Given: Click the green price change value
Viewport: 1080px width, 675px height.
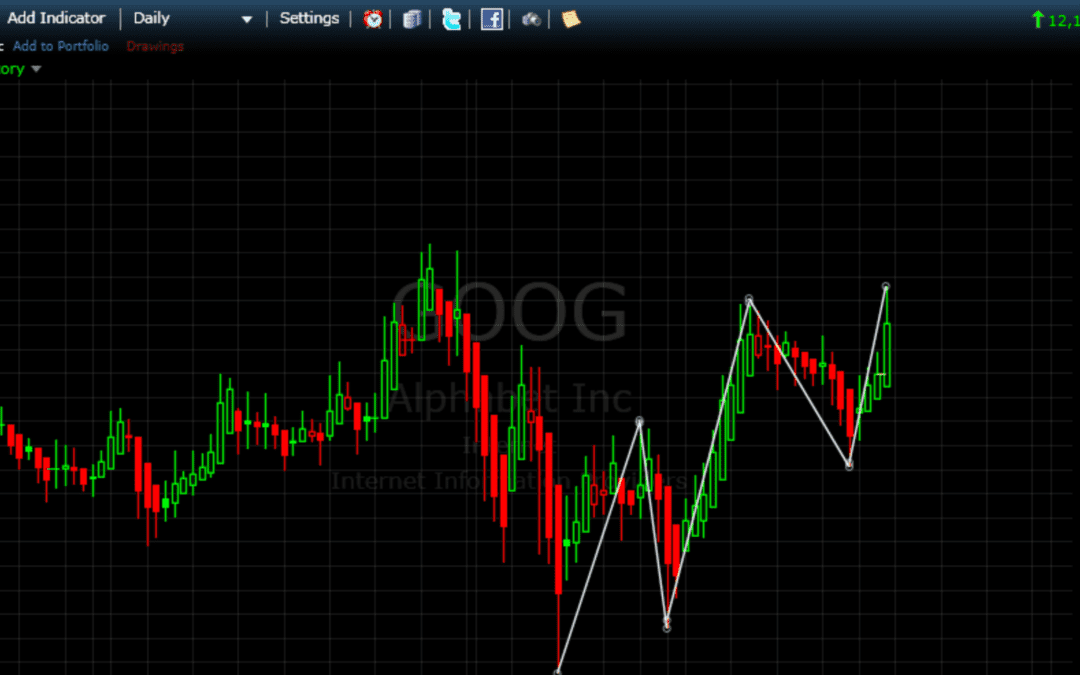Looking at the screenshot, I should (1063, 20).
